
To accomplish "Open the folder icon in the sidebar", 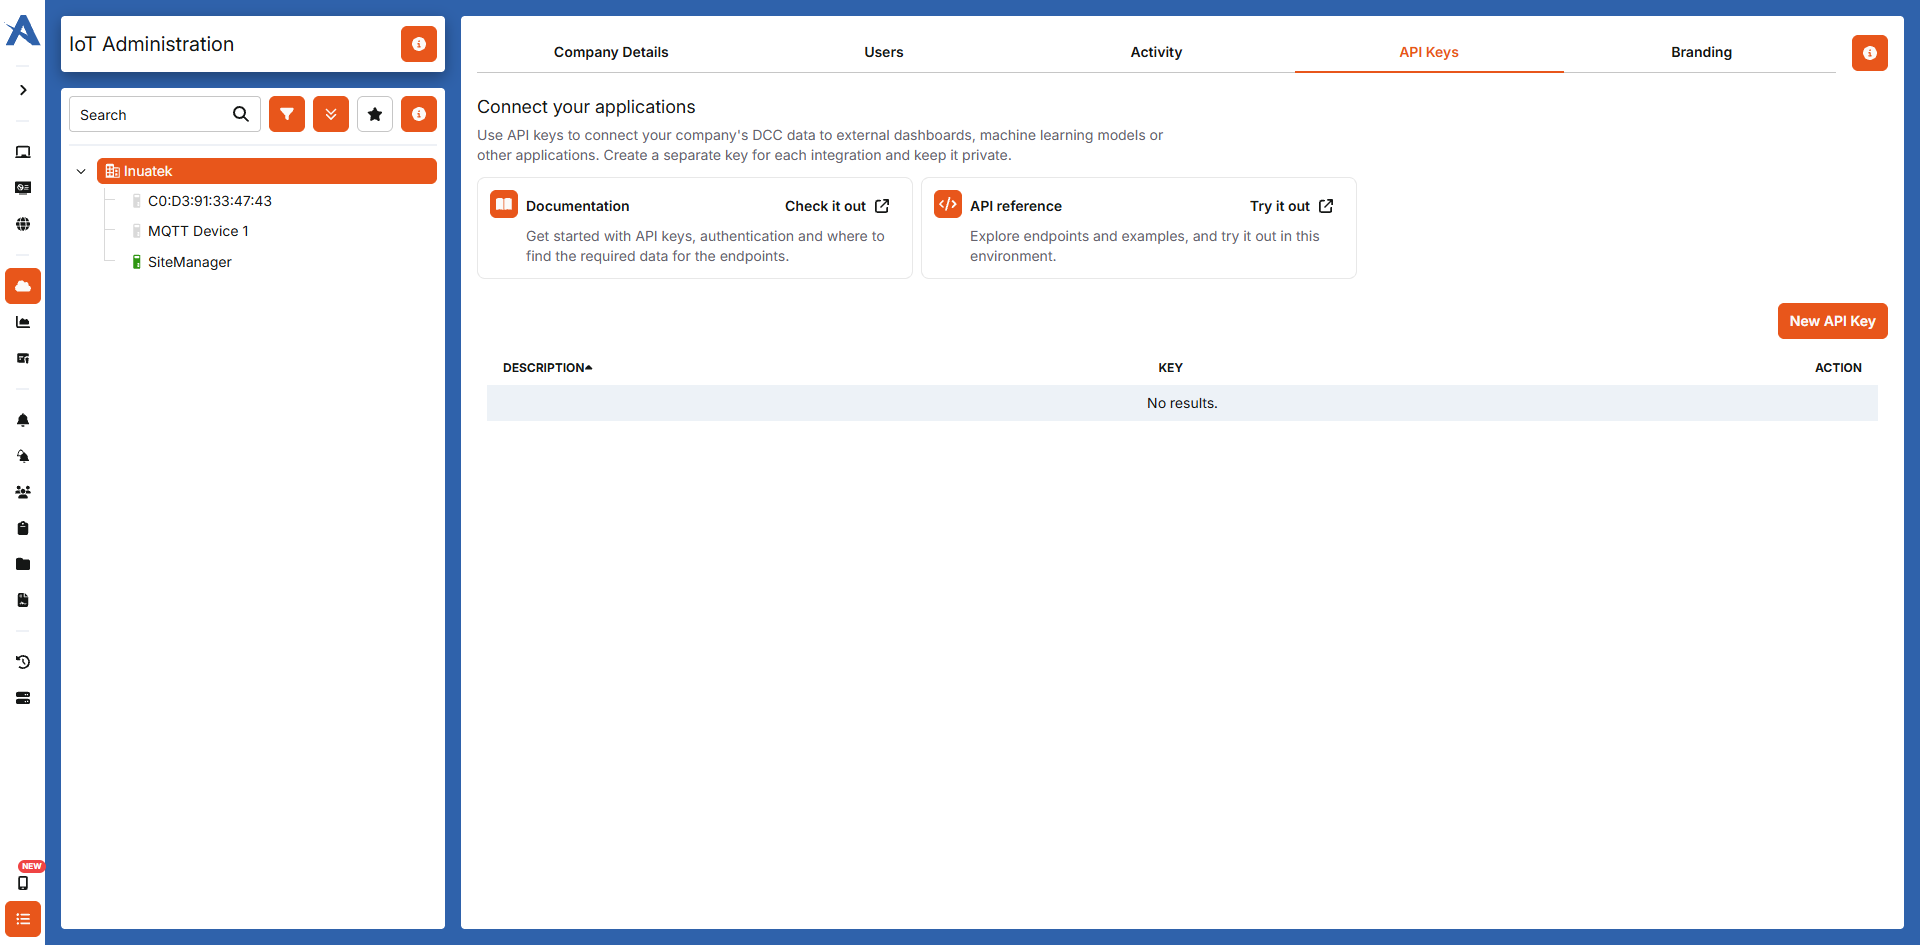I will pos(23,564).
